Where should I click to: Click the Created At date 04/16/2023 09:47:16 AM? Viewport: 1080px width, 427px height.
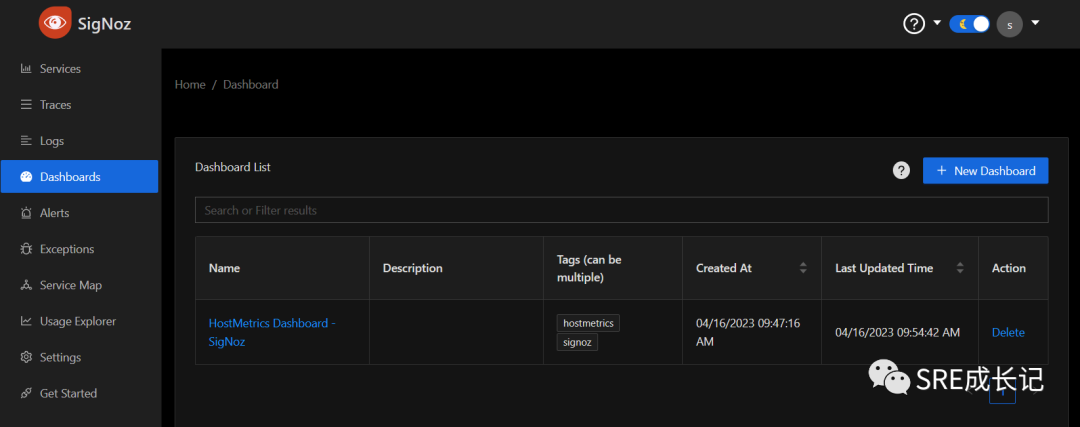(748, 332)
